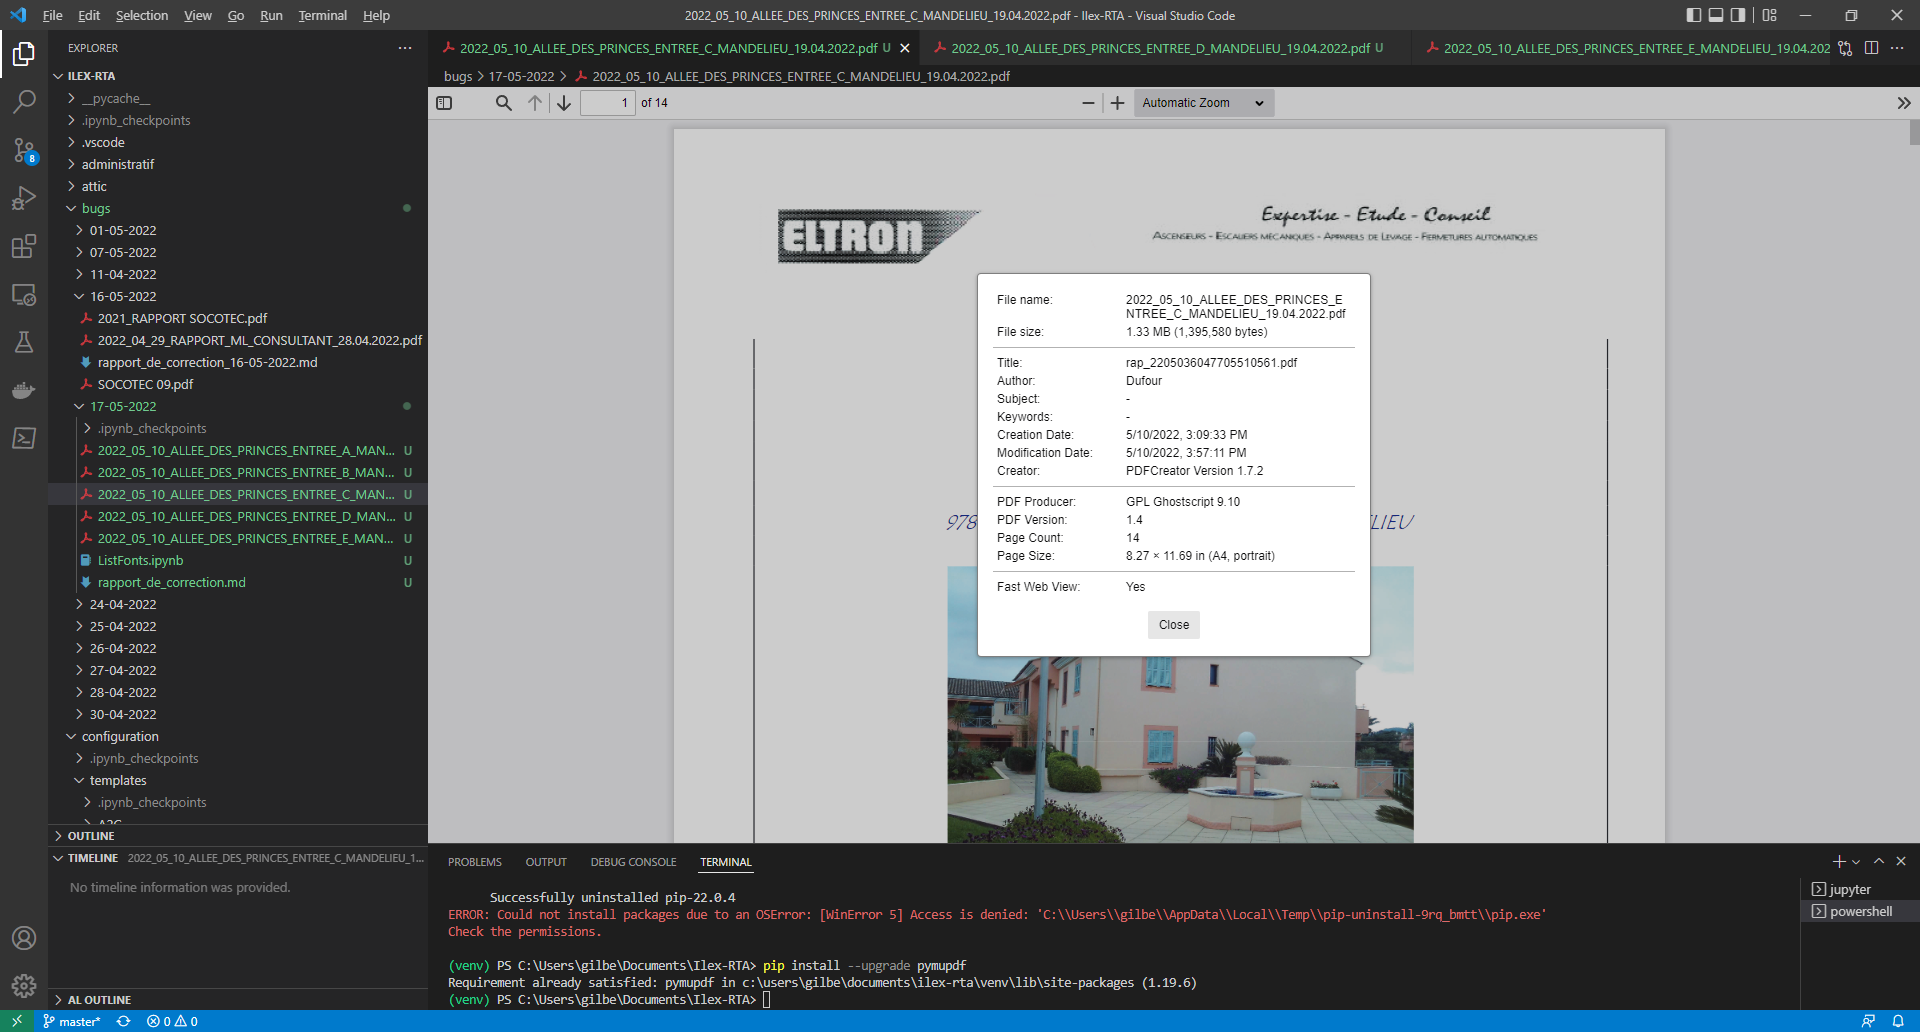Open the Testing flask view

24,342
